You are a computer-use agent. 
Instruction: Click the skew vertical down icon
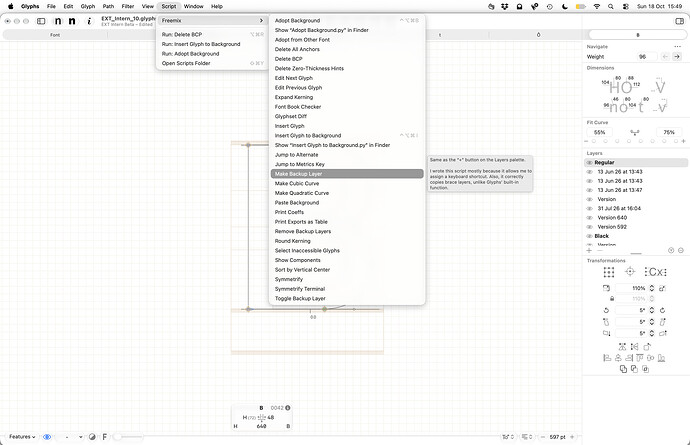point(606,333)
